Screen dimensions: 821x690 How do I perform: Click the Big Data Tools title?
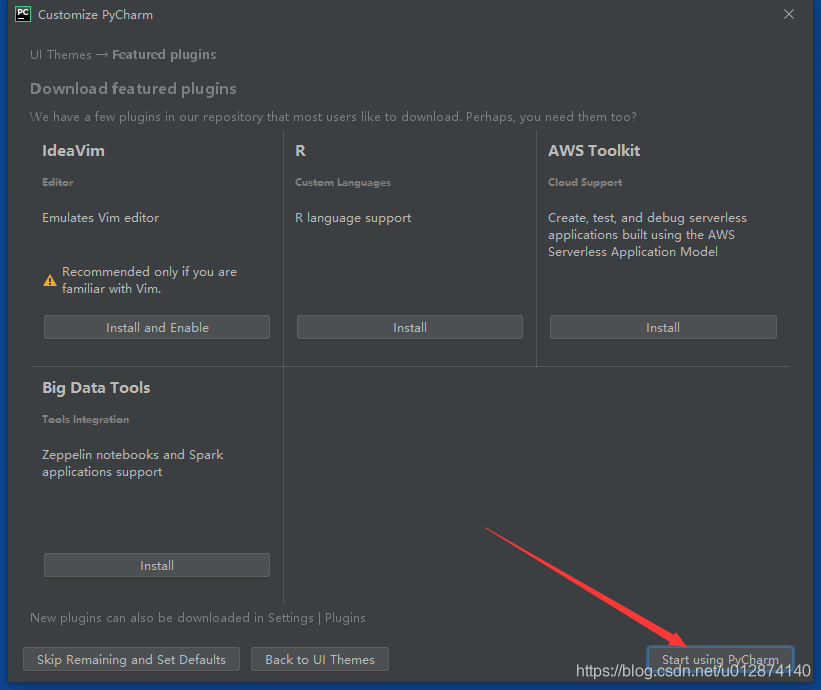[x=96, y=388]
